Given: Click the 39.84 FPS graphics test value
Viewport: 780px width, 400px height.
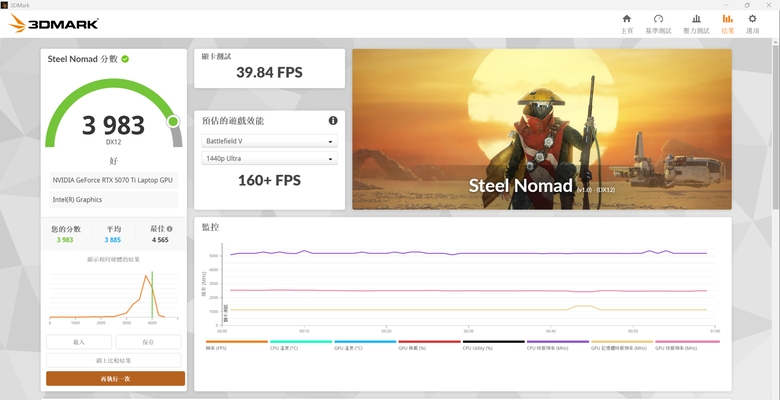Looking at the screenshot, I should click(269, 73).
